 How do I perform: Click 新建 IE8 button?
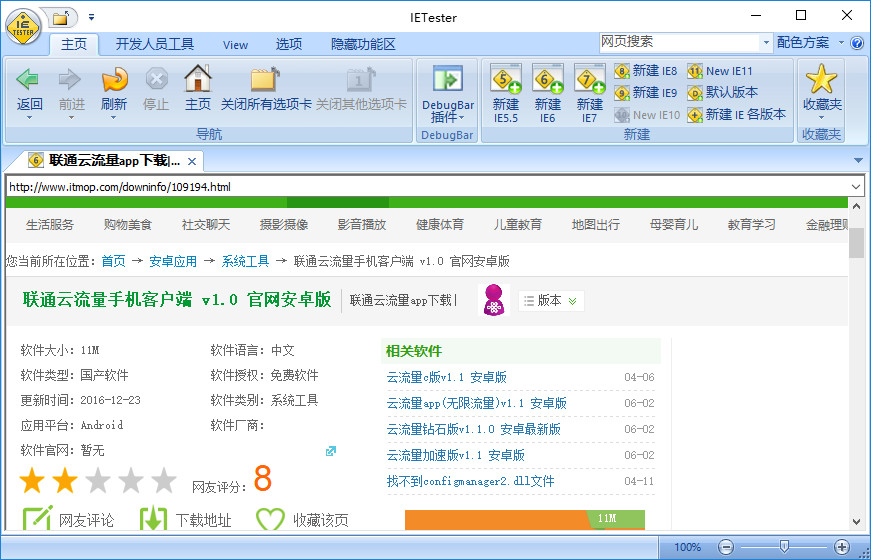(x=646, y=71)
